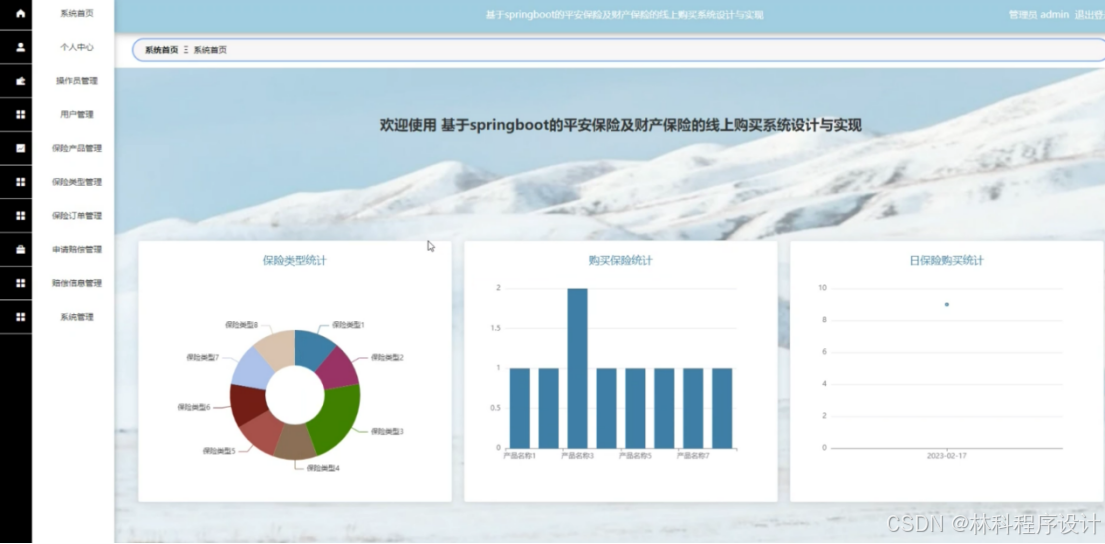This screenshot has height=544, width=1105.
Task: Click the tallest bar above 产品名称3
Action: pos(577,369)
